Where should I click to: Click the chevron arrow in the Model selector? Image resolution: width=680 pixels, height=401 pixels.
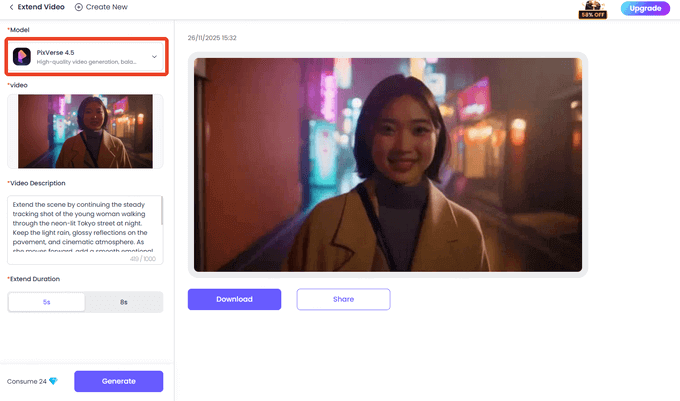(x=154, y=57)
